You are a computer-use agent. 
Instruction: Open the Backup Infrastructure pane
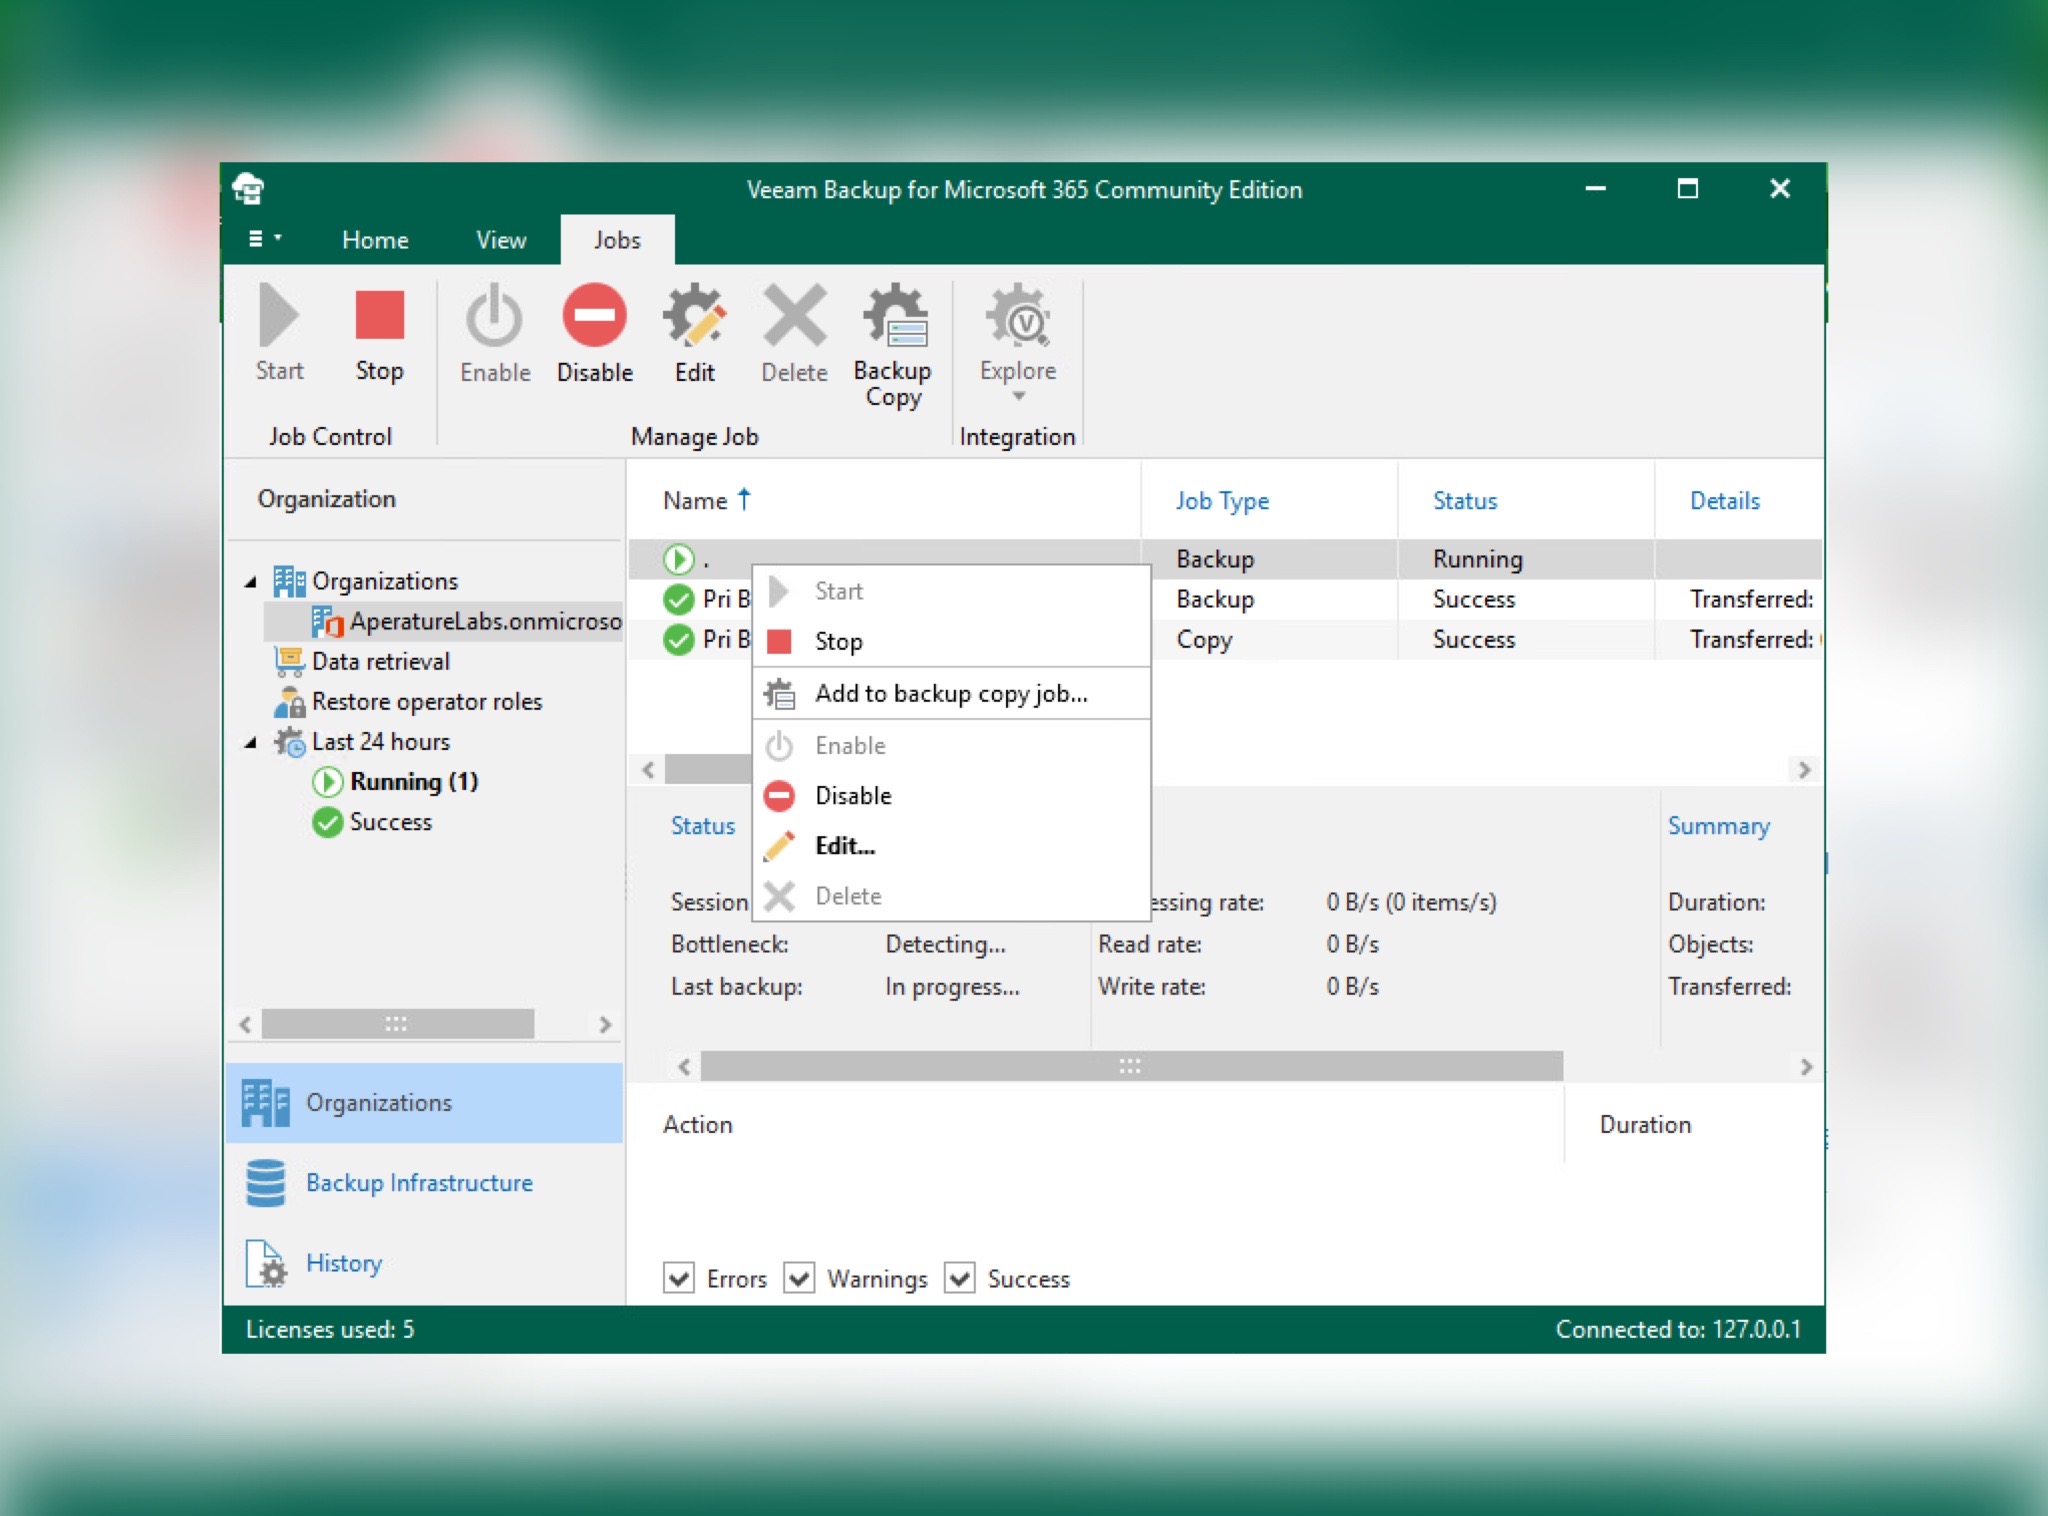pos(424,1182)
